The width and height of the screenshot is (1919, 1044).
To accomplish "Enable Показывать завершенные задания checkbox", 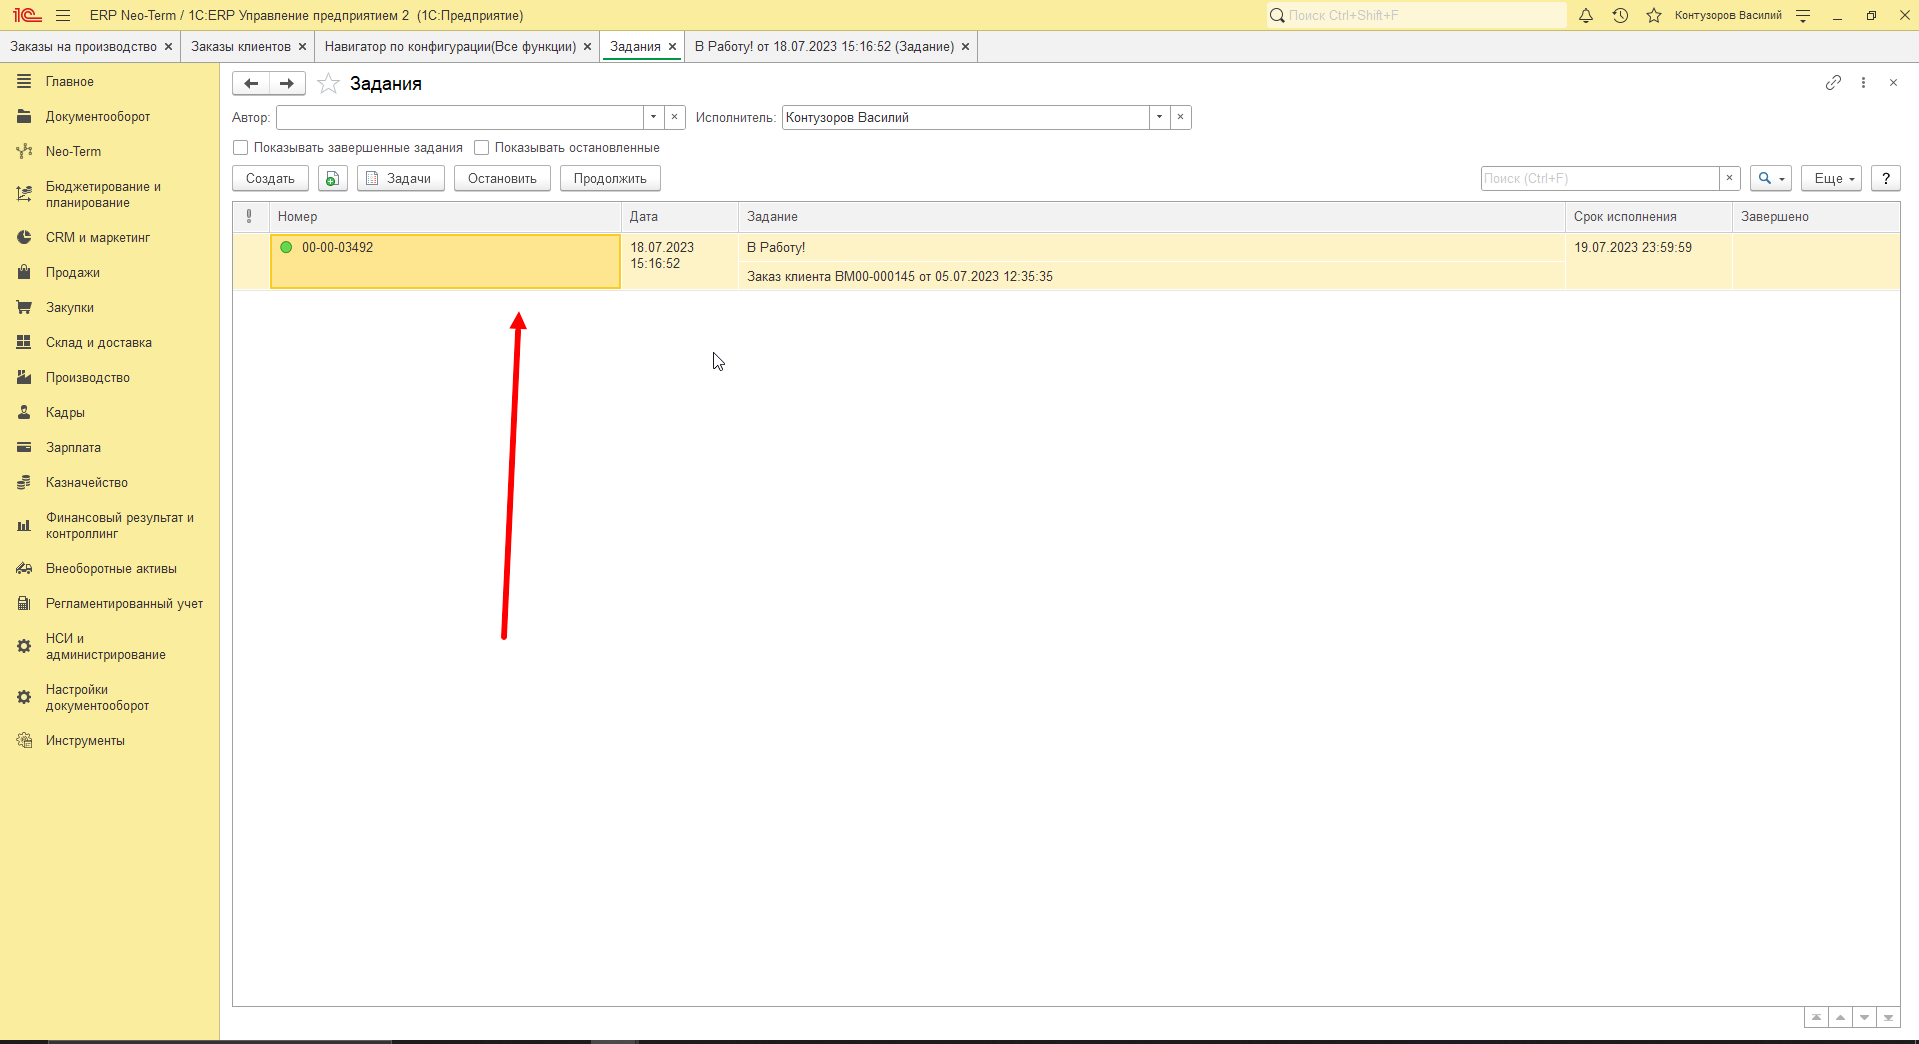I will click(241, 148).
